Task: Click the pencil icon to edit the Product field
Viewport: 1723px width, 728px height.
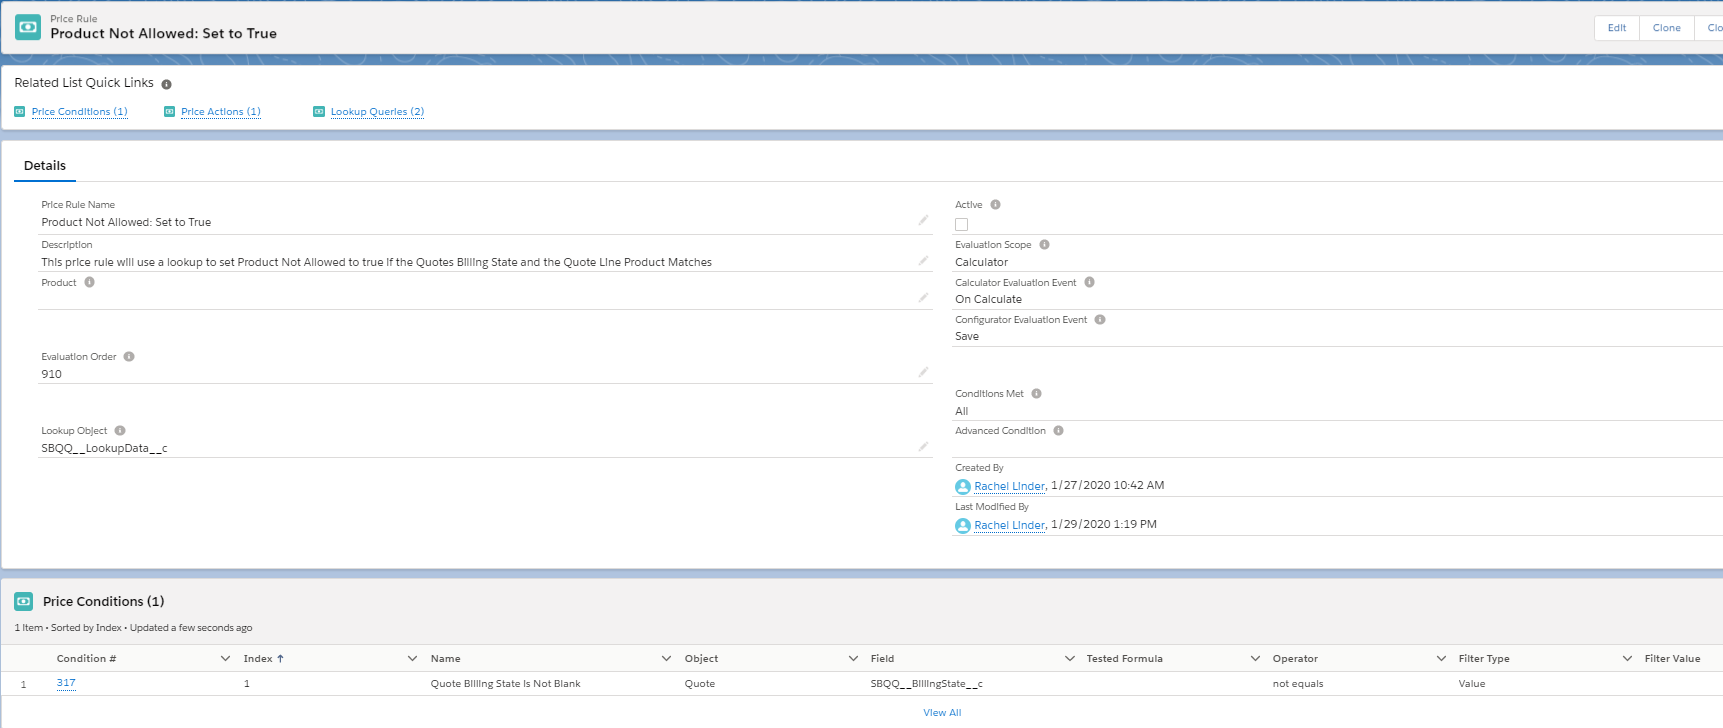Action: tap(923, 297)
